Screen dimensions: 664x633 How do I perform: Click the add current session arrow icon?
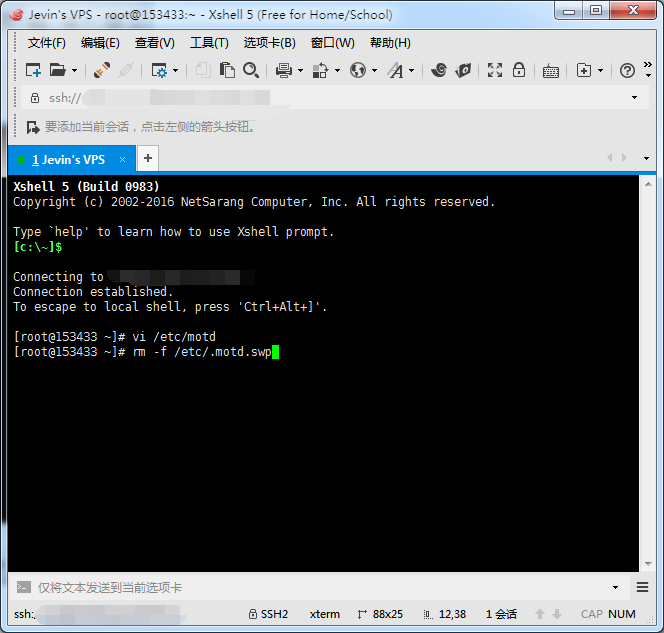(33, 127)
